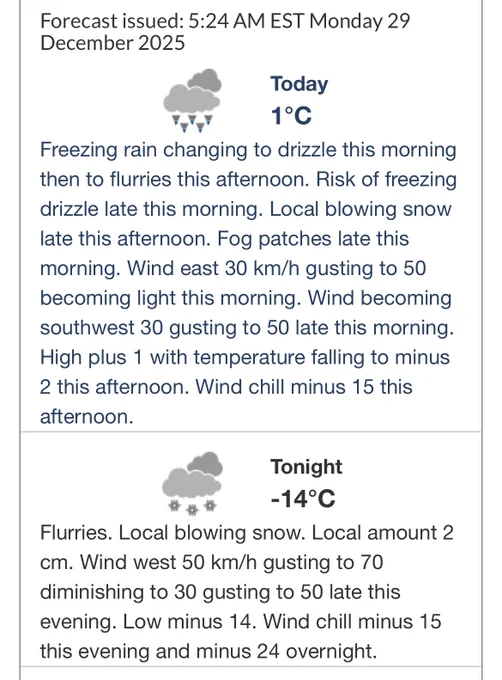Click the ice pellet drops under Today's cloud
This screenshot has width=502, height=680.
(192, 123)
